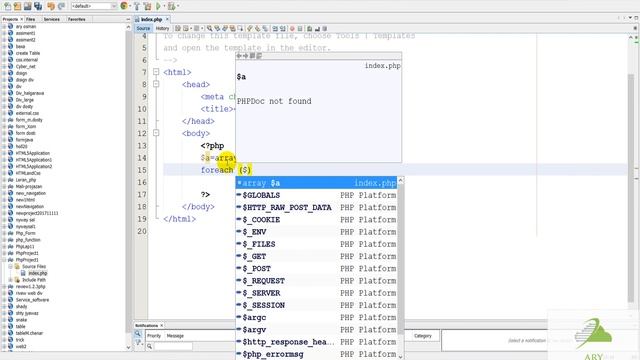
Task: Click the Projects panel vertical scrollbar
Action: point(128,186)
